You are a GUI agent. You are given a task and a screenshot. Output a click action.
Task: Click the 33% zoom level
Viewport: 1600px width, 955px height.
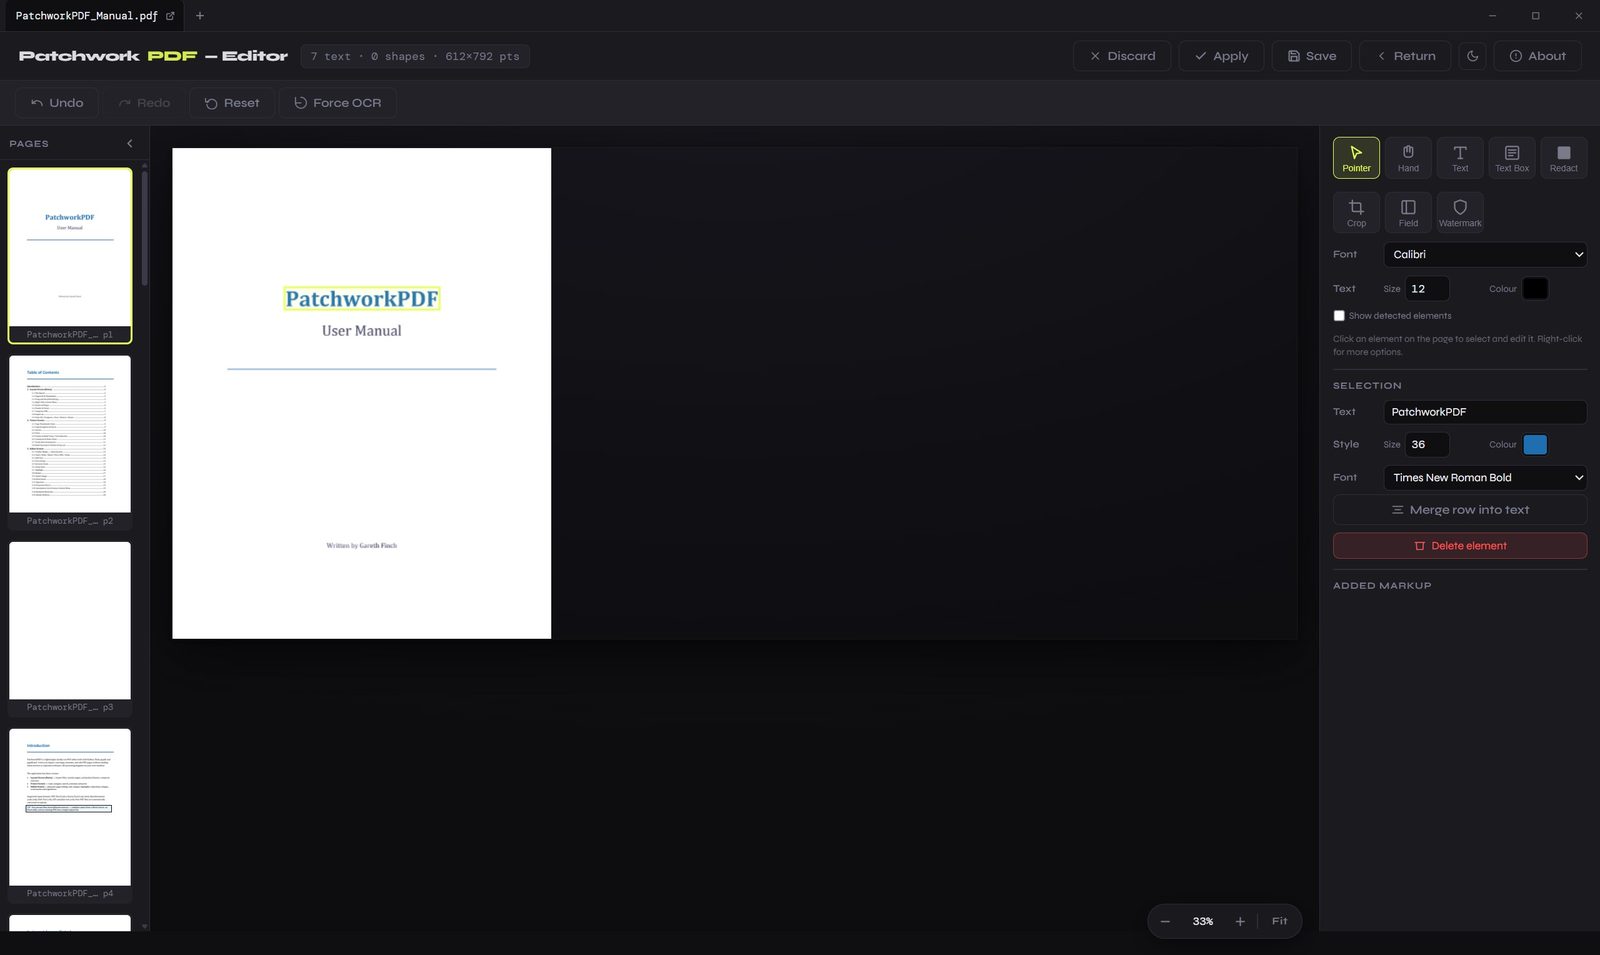pyautogui.click(x=1203, y=921)
